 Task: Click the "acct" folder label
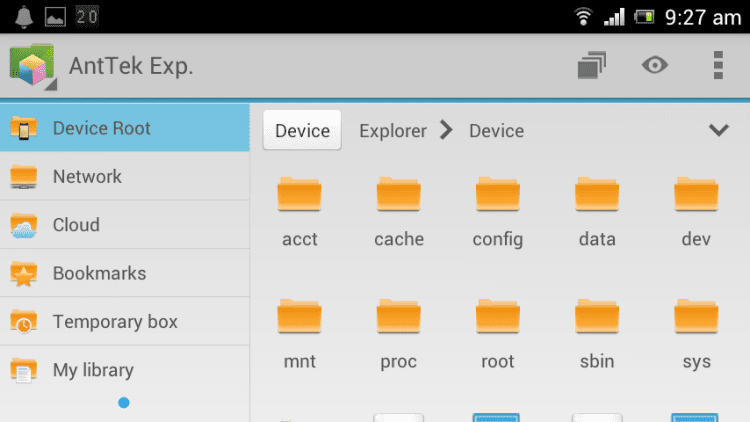click(x=299, y=239)
